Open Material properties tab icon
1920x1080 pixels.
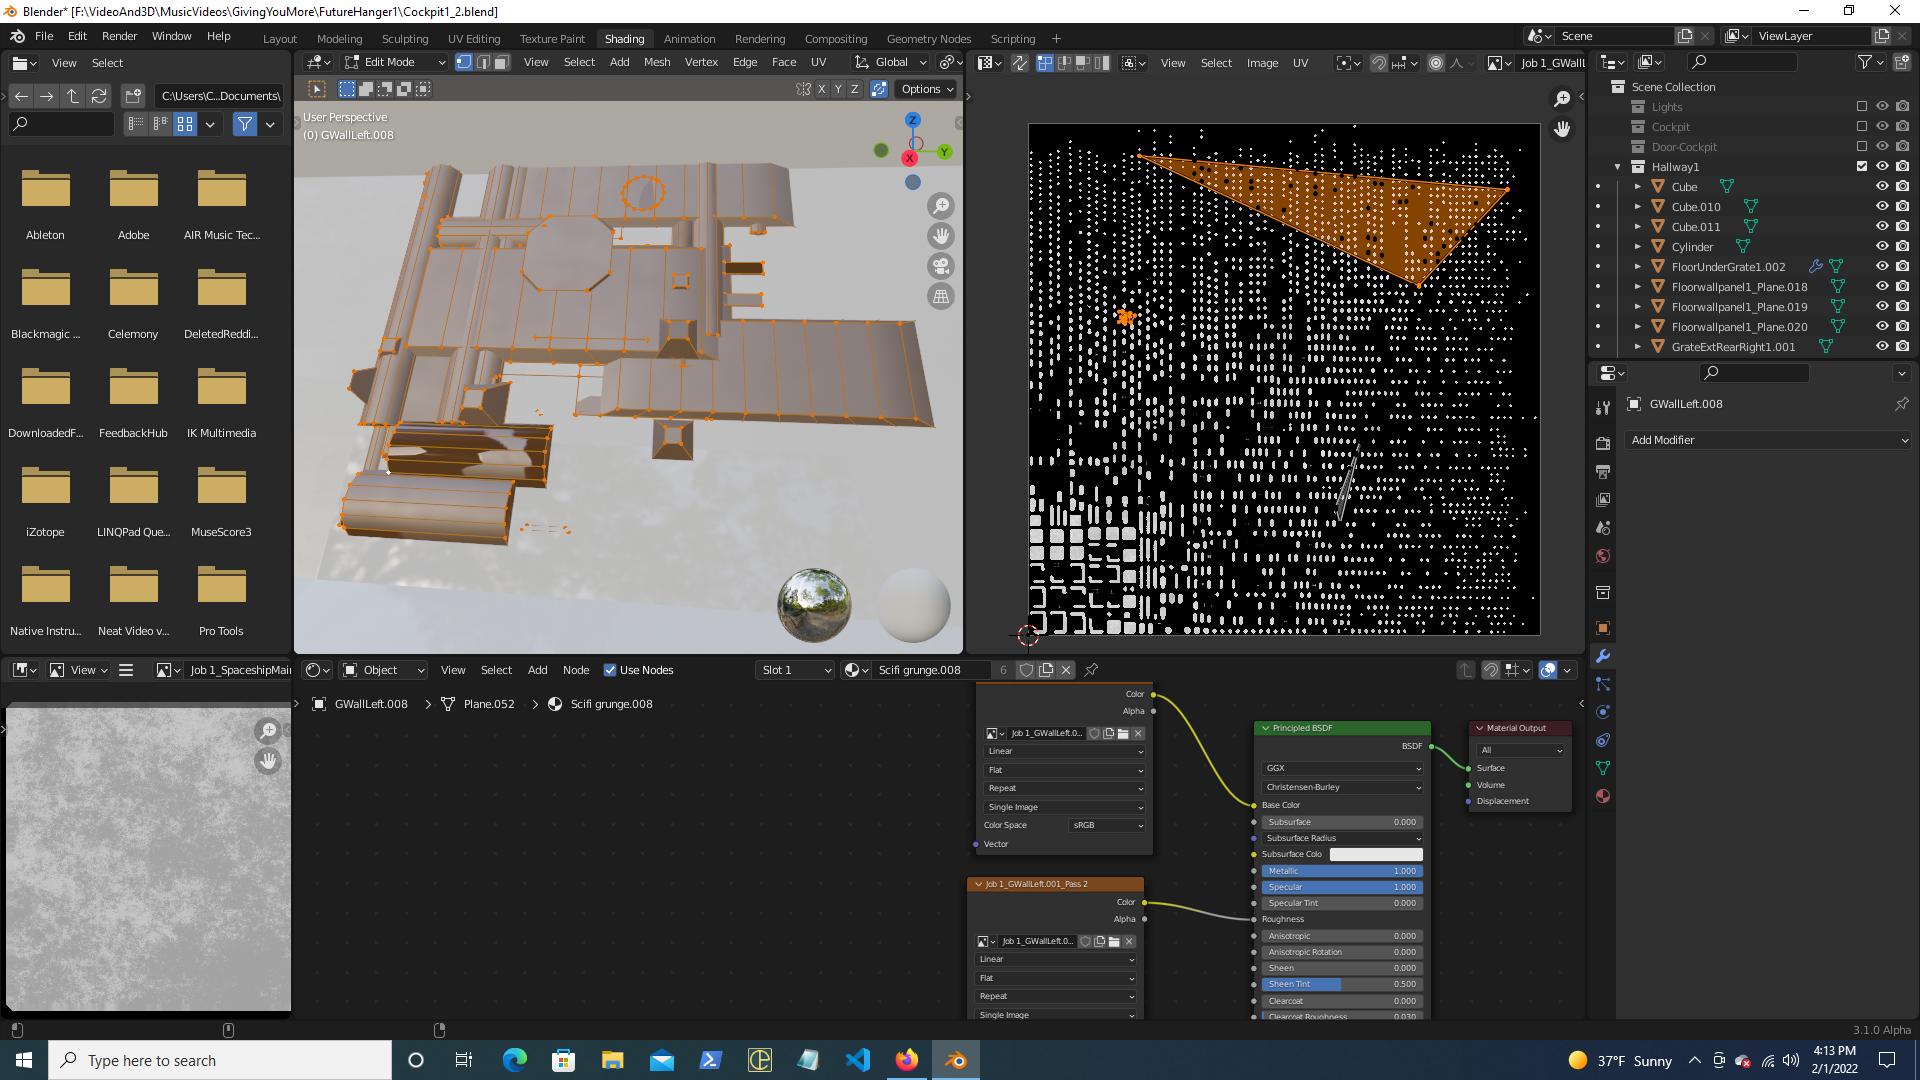tap(1603, 796)
